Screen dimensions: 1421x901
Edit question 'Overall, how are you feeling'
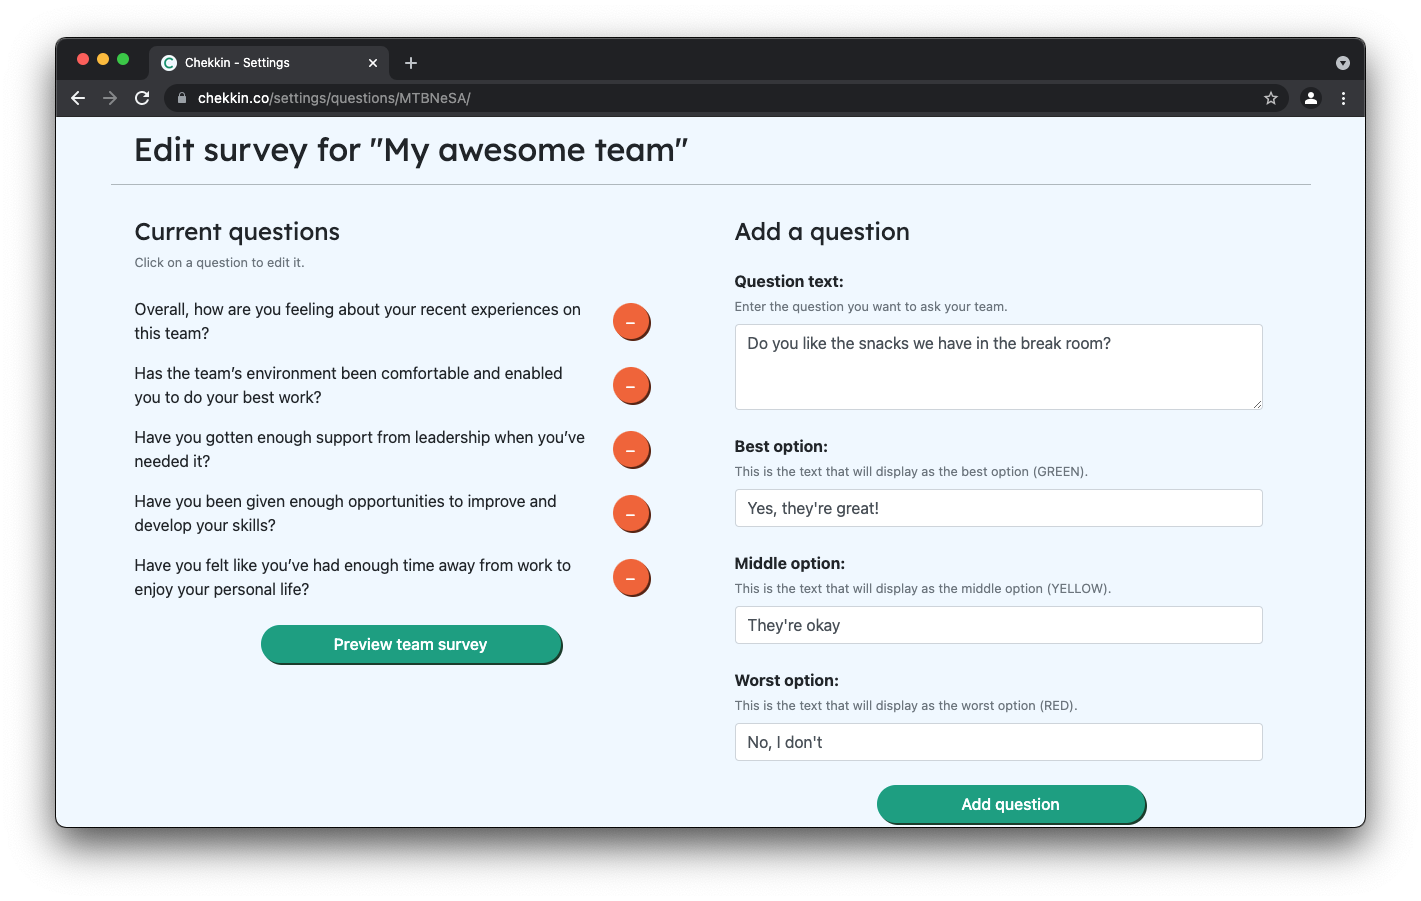click(x=358, y=322)
